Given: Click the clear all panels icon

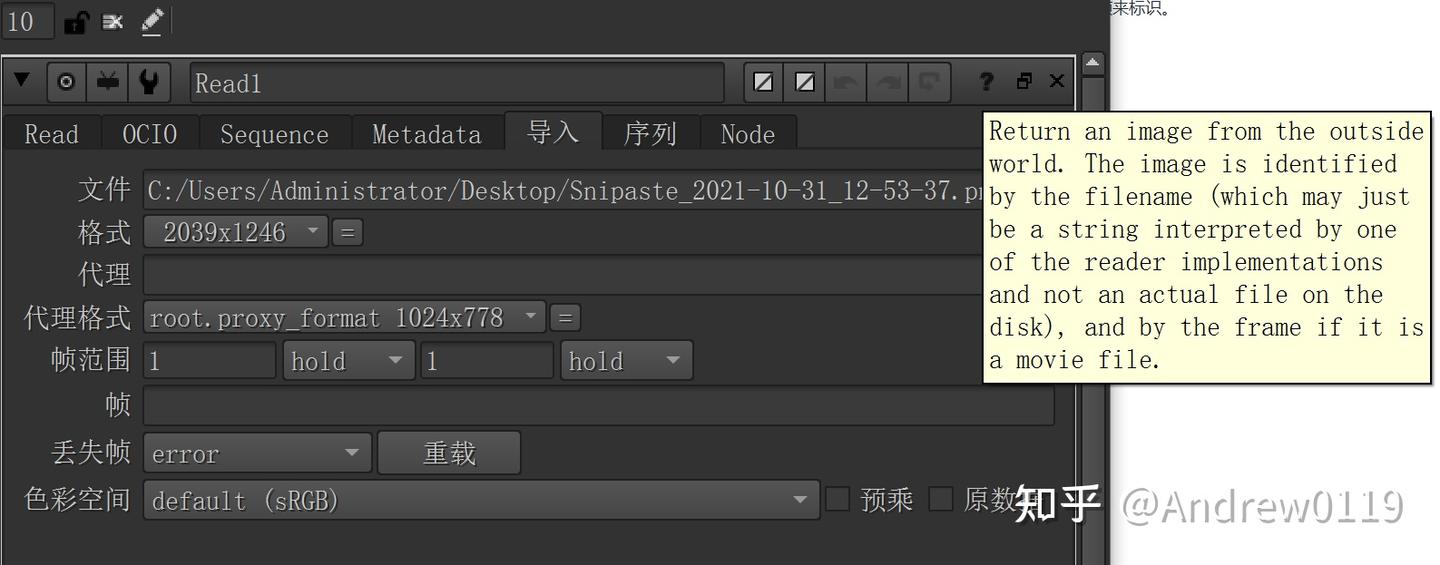Looking at the screenshot, I should tap(113, 21).
